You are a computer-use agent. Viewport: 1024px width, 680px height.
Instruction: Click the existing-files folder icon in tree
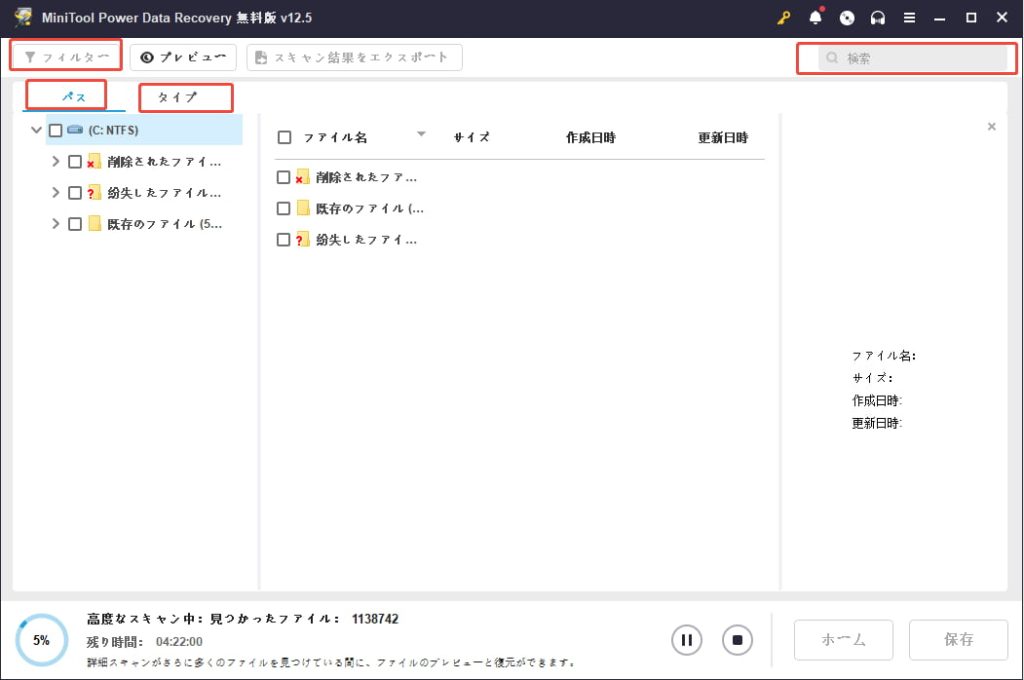pyautogui.click(x=95, y=224)
